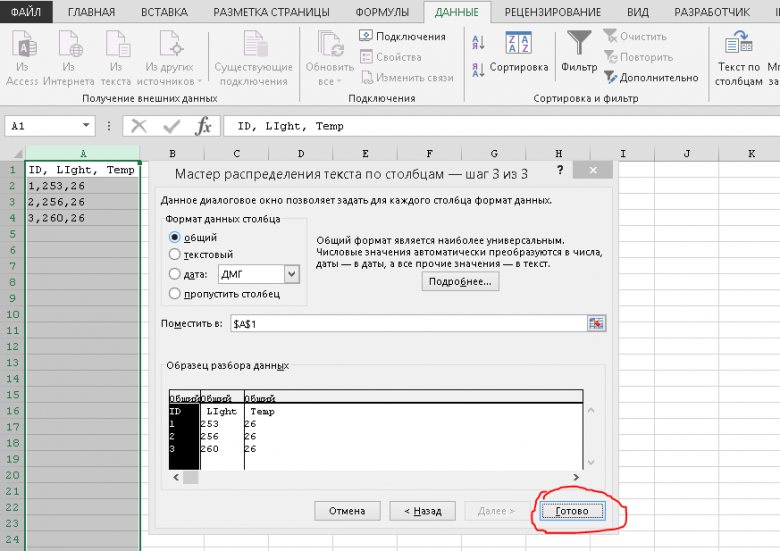Select row 10 header

click(12, 314)
